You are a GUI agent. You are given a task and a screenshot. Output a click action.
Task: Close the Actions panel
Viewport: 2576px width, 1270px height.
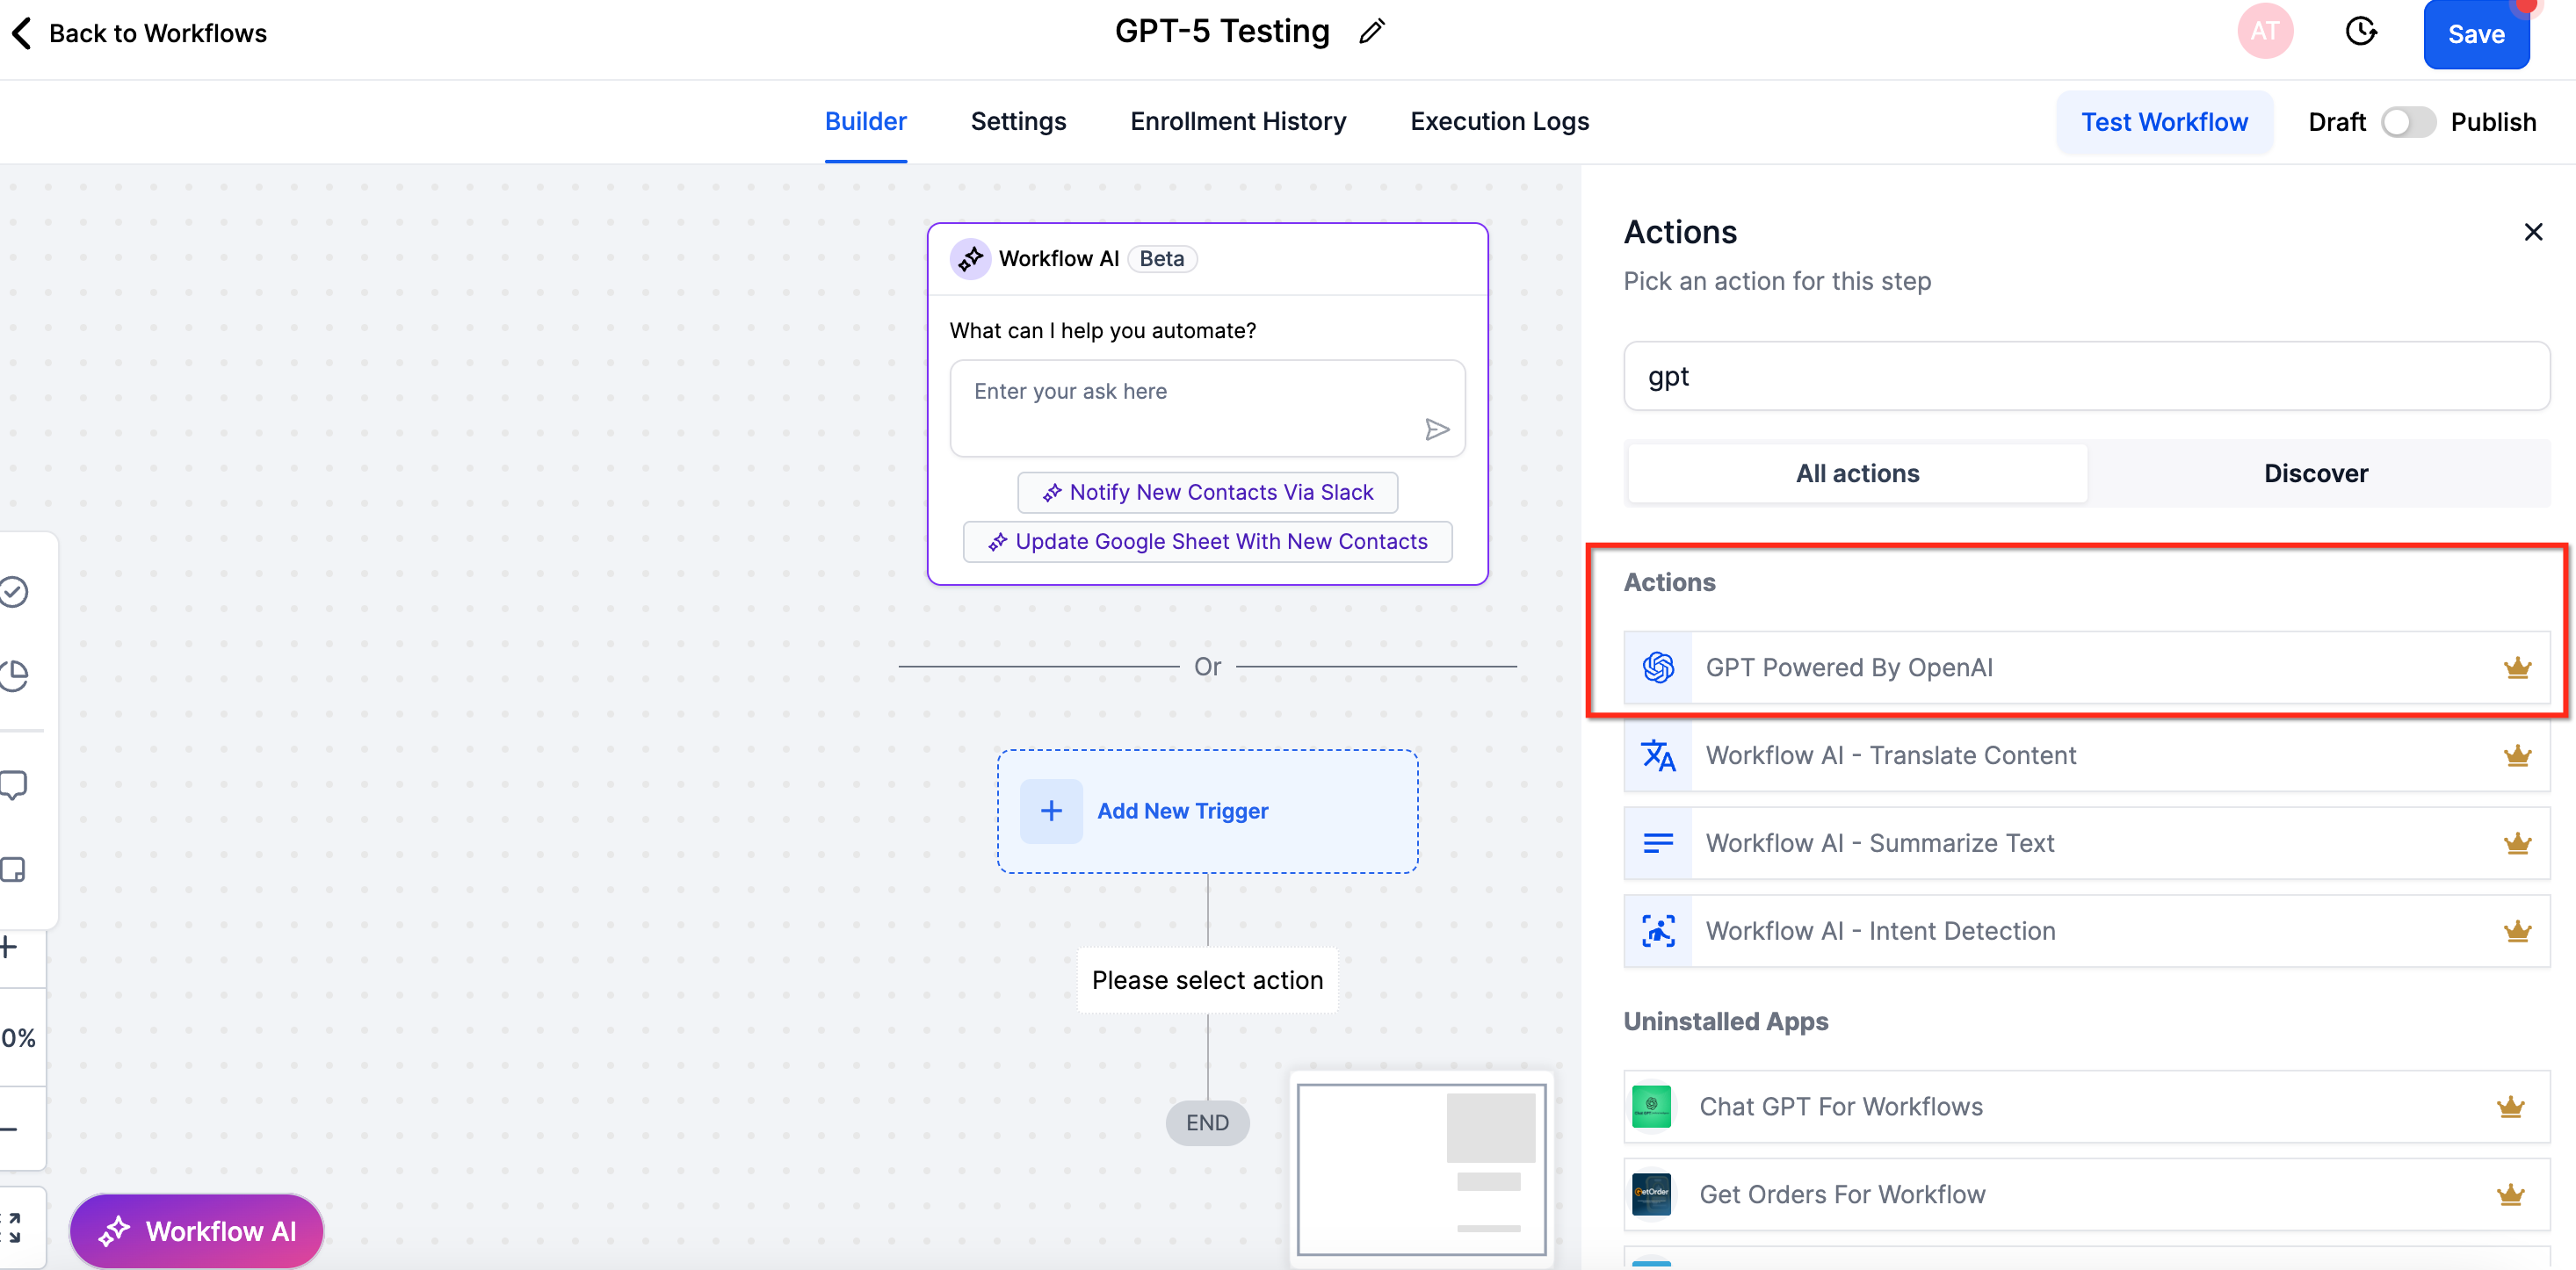pyautogui.click(x=2532, y=232)
